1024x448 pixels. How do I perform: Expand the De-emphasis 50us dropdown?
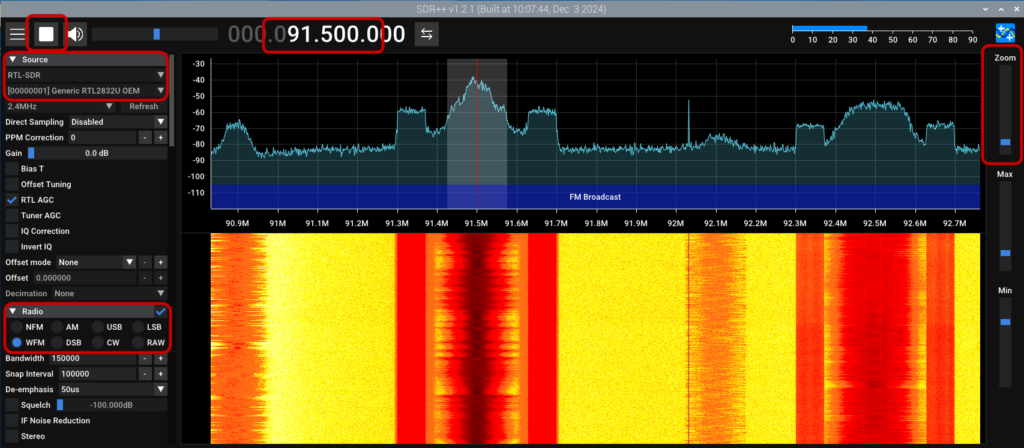pyautogui.click(x=112, y=388)
